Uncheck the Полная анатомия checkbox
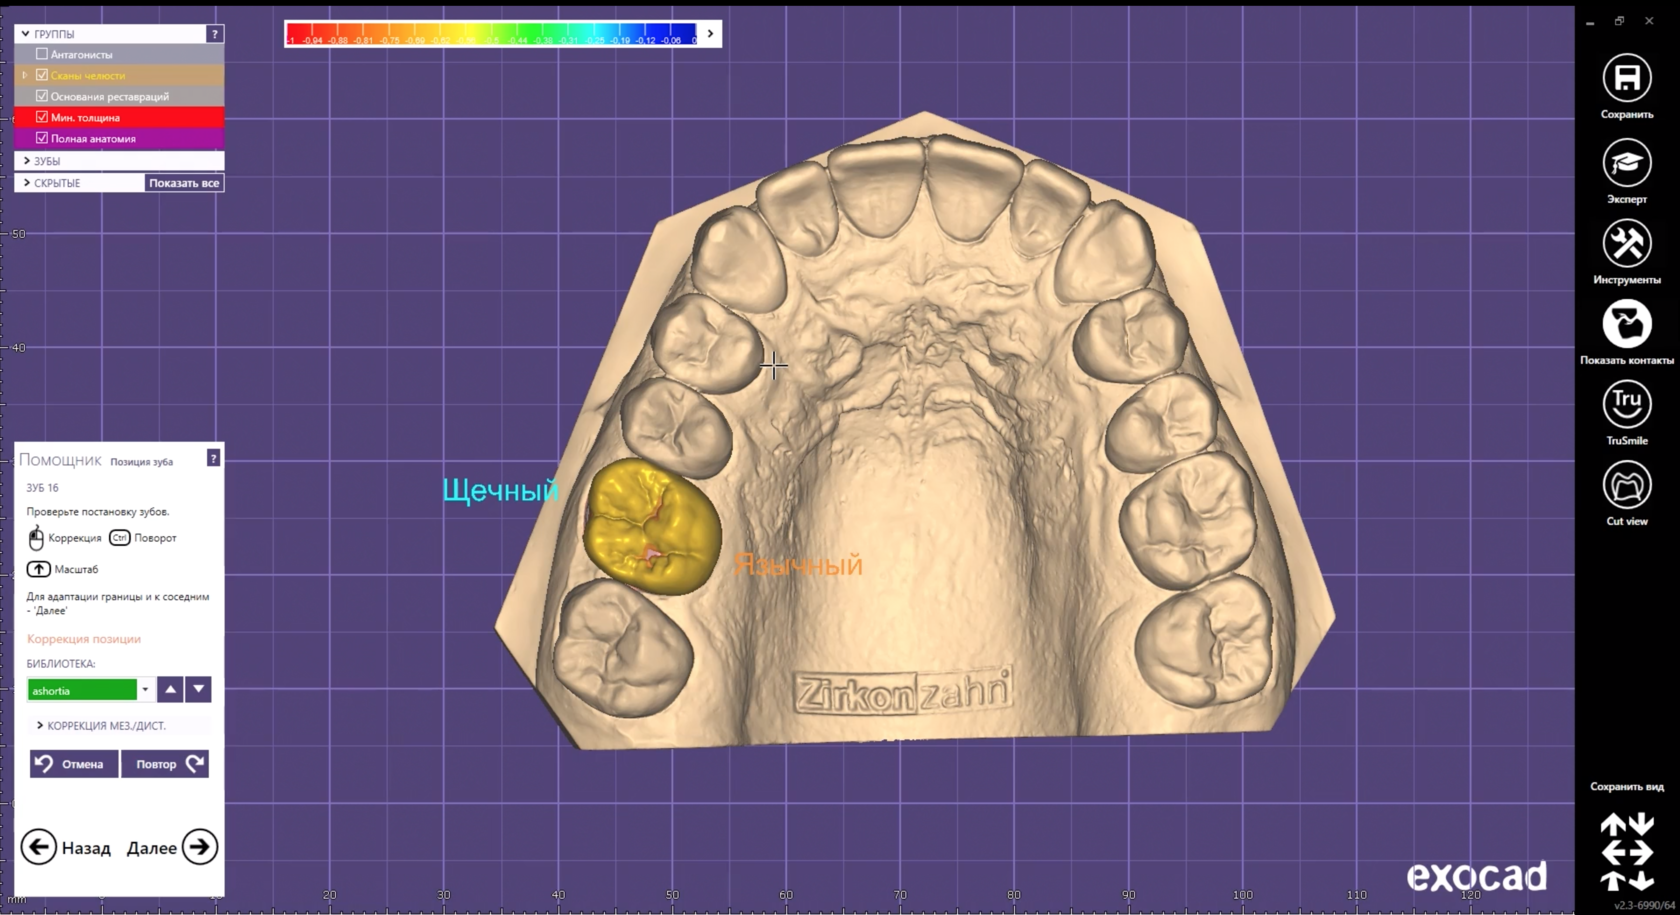Image resolution: width=1680 pixels, height=915 pixels. click(42, 138)
